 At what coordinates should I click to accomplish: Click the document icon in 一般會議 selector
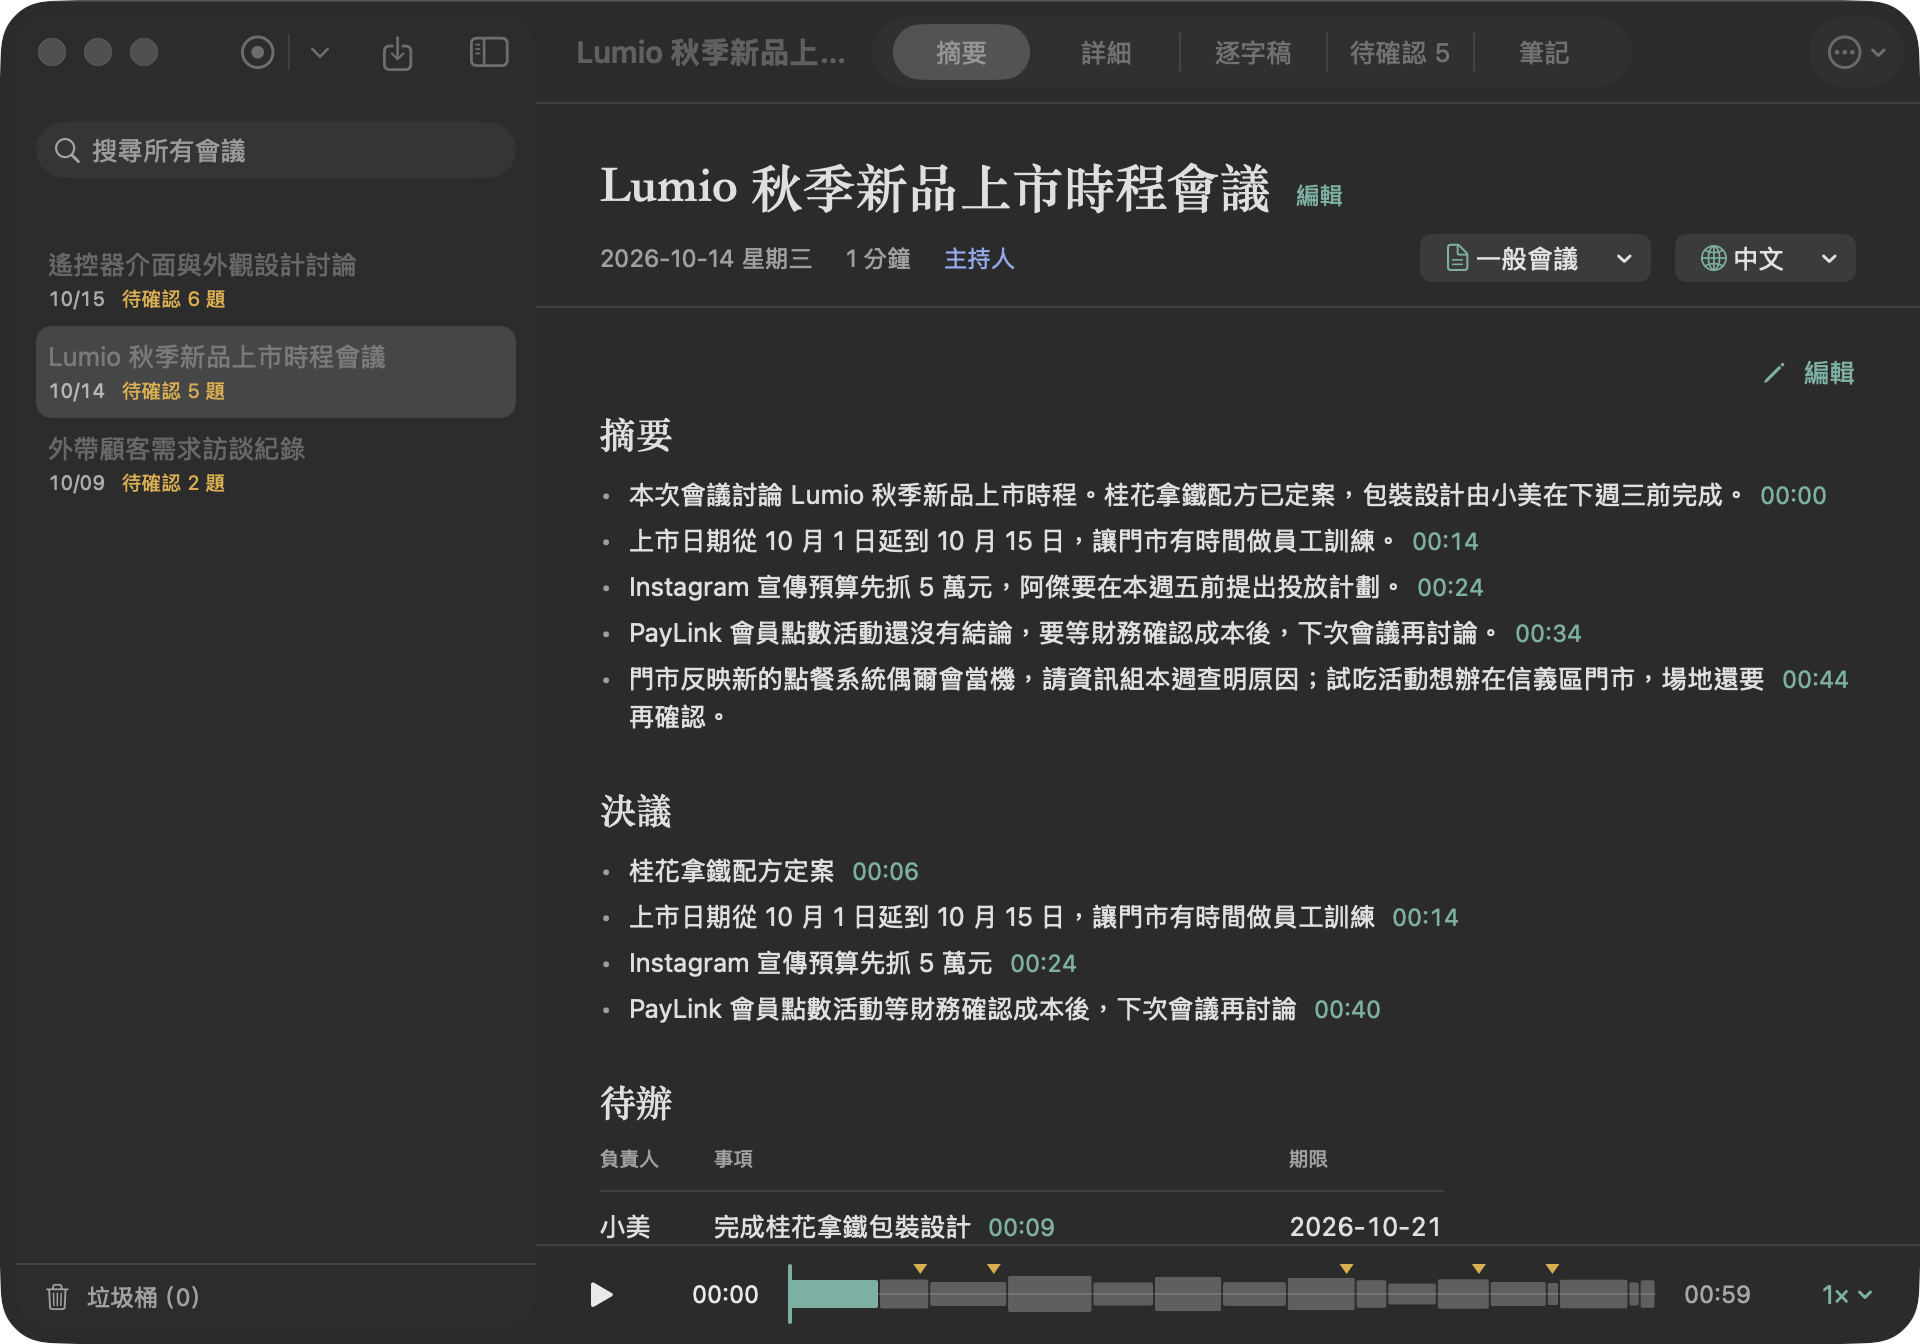[x=1457, y=259]
